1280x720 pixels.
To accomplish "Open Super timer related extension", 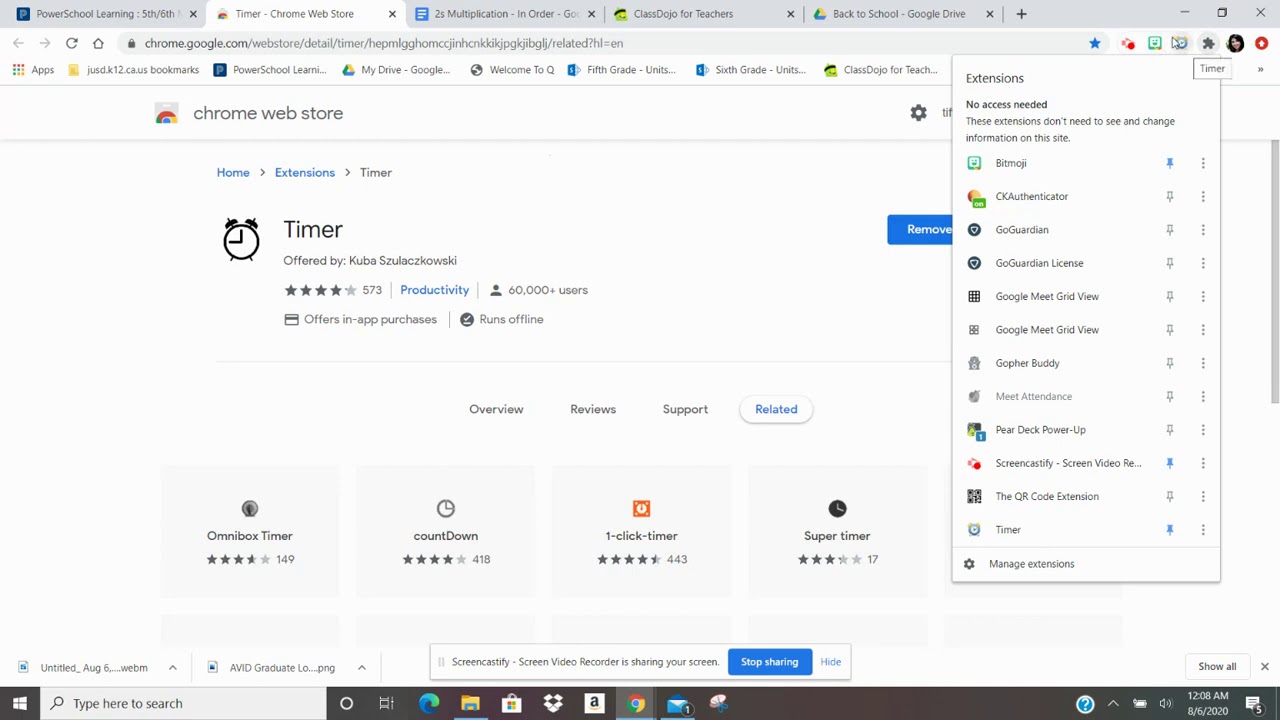I will click(x=837, y=533).
